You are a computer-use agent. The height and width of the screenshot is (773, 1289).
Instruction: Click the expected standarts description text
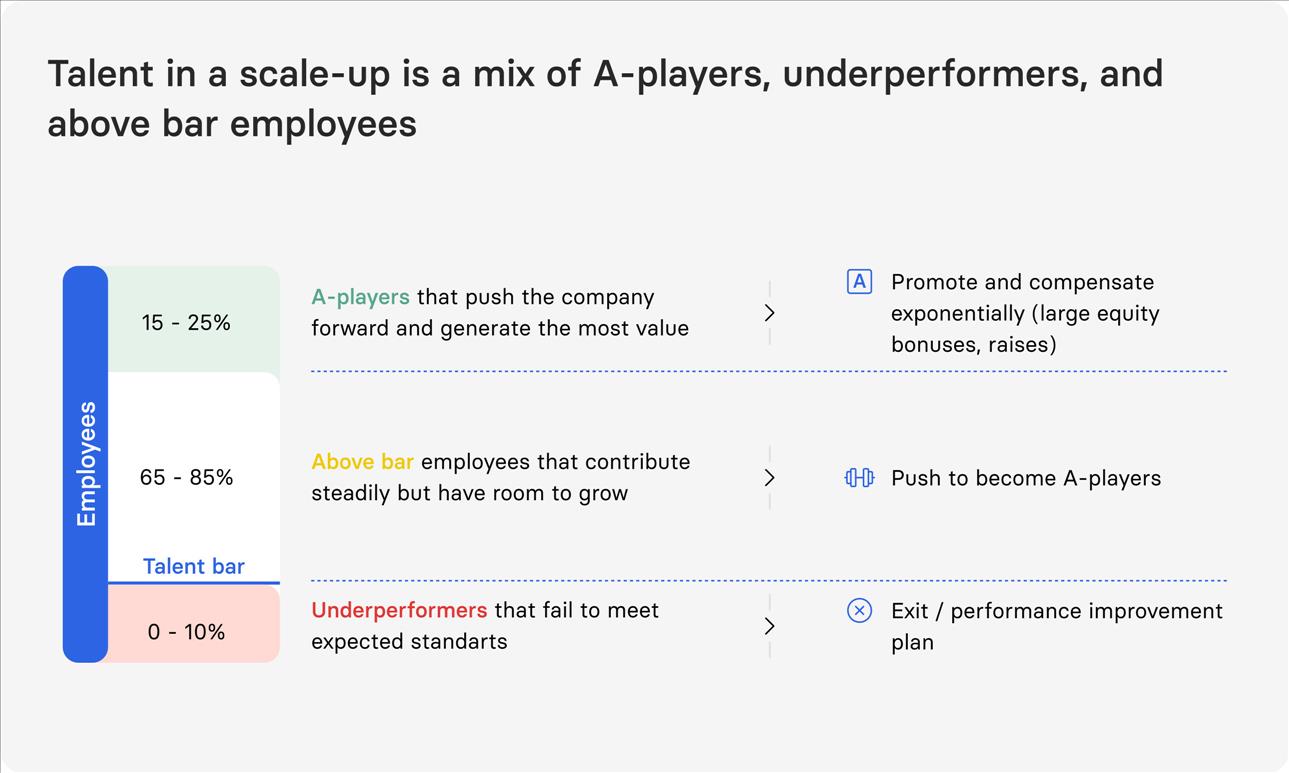pos(409,642)
